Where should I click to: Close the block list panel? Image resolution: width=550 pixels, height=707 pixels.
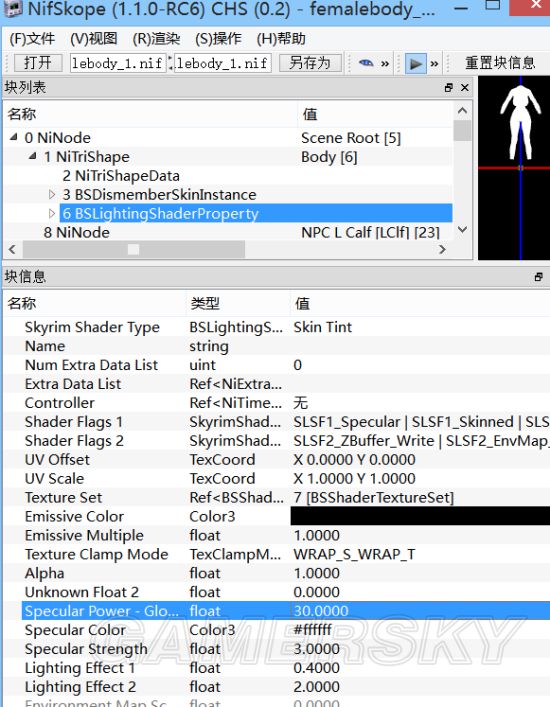(465, 88)
